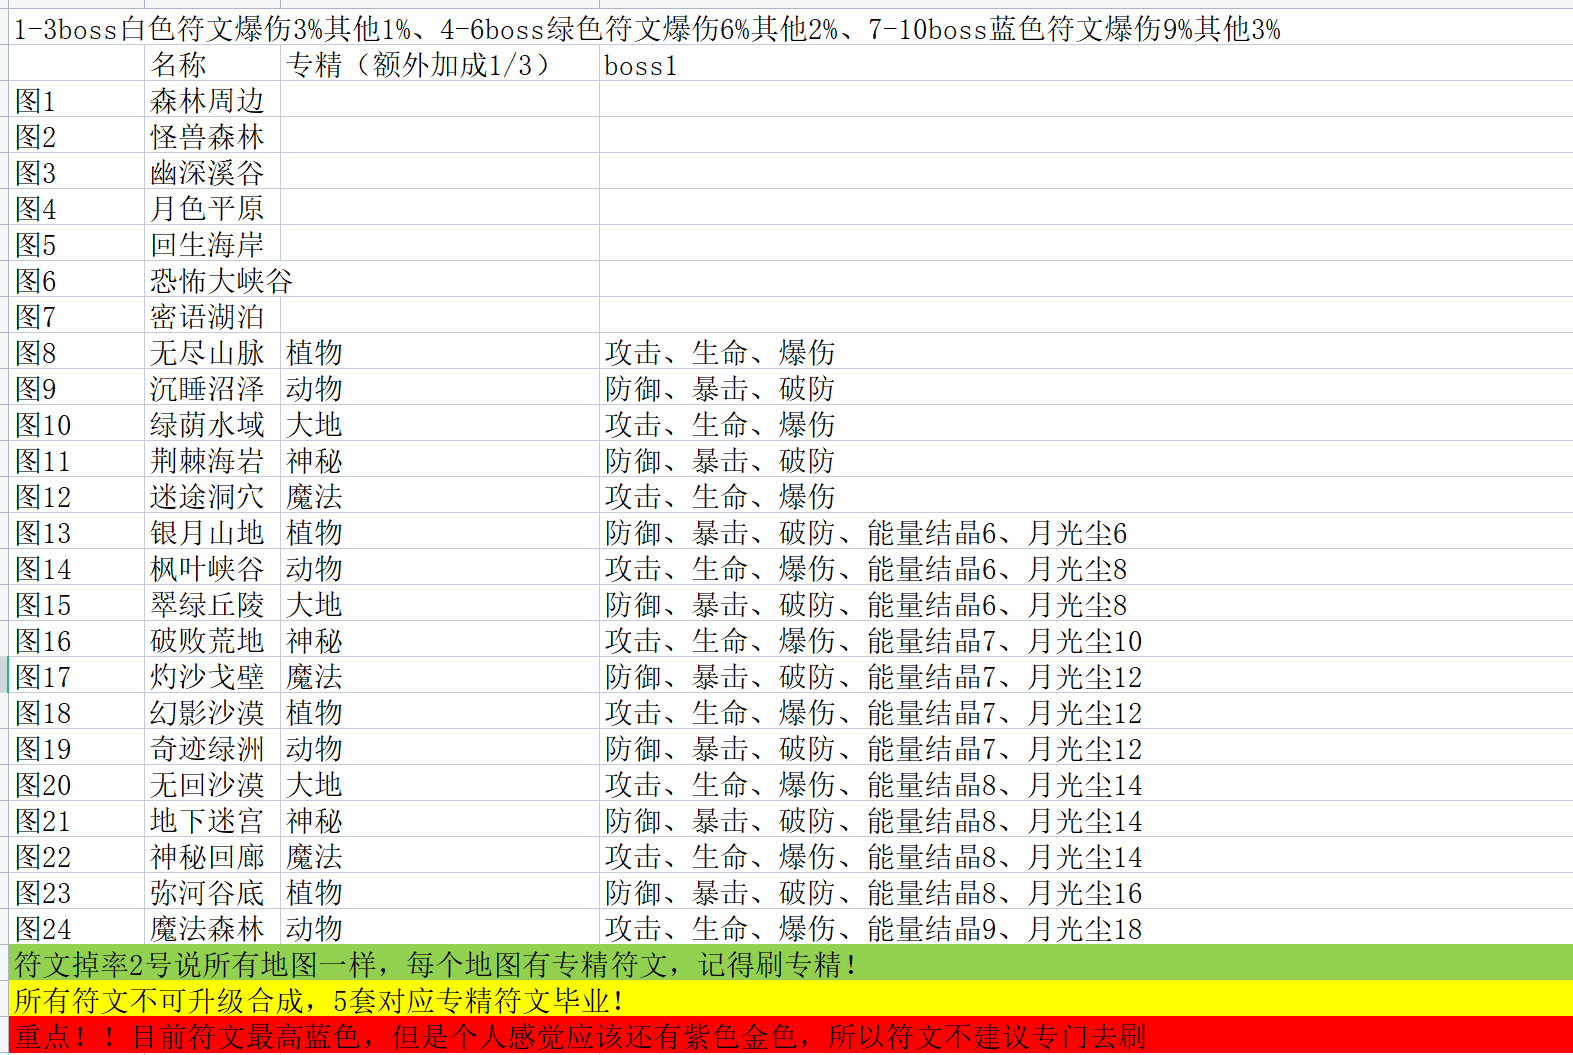Select the boss1 cell in the 图21 row
This screenshot has height=1055, width=1573.
[1086, 819]
